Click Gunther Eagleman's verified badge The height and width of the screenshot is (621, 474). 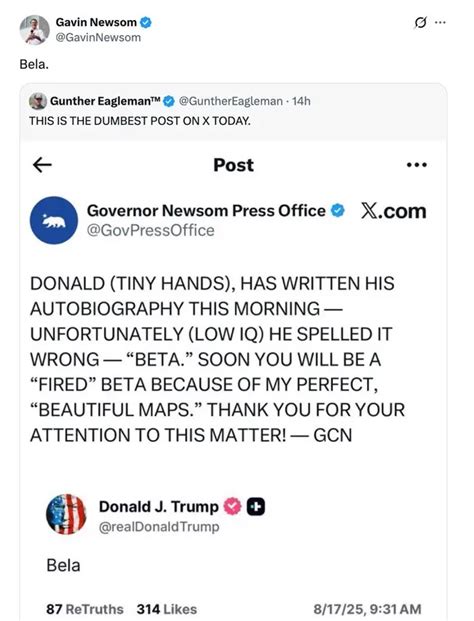tap(169, 101)
